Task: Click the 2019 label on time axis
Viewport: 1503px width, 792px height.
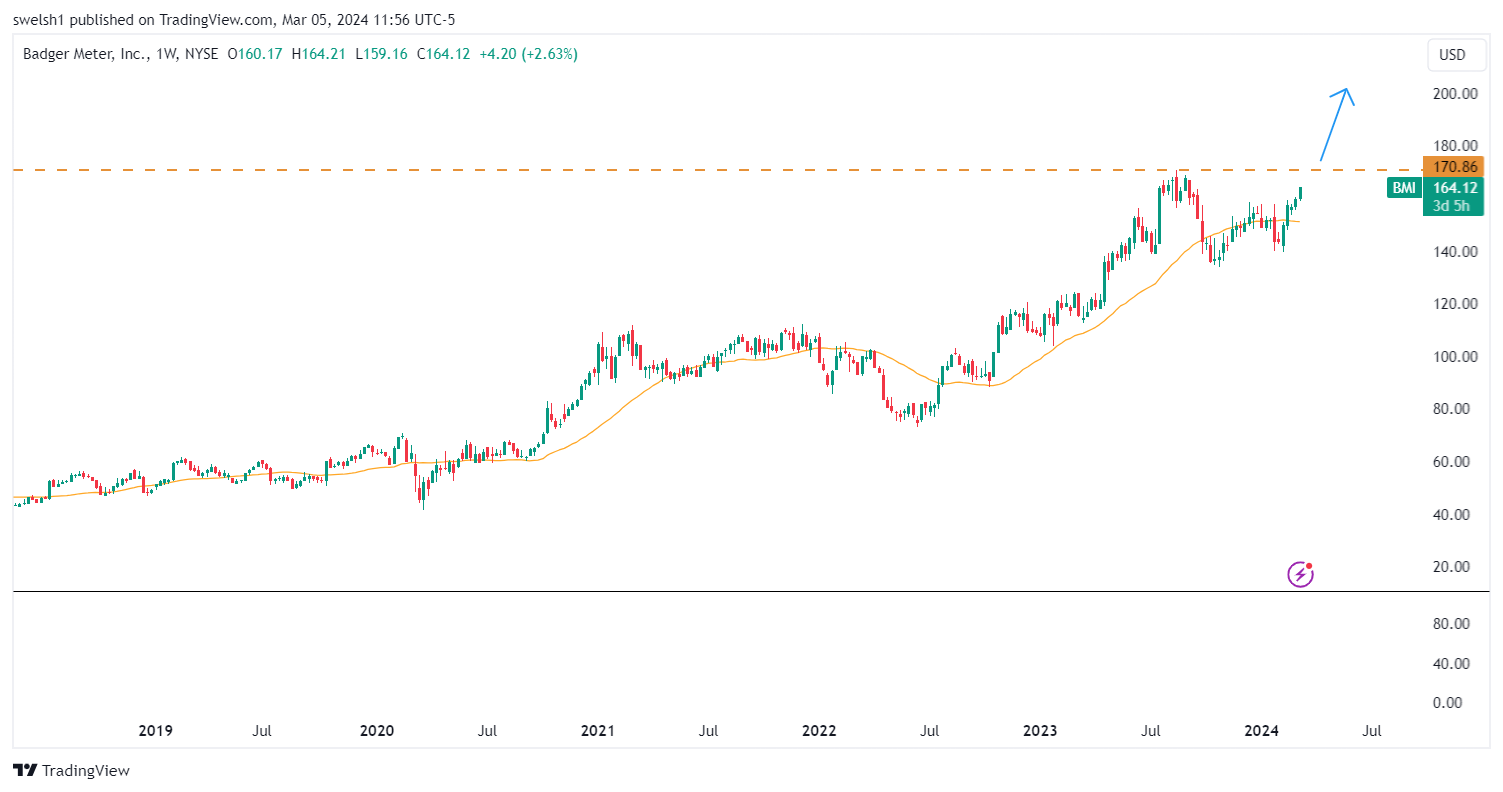Action: coord(155,731)
